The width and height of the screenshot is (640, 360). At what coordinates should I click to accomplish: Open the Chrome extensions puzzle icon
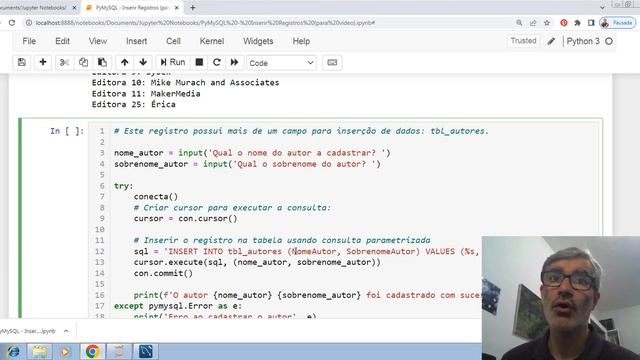coord(577,23)
